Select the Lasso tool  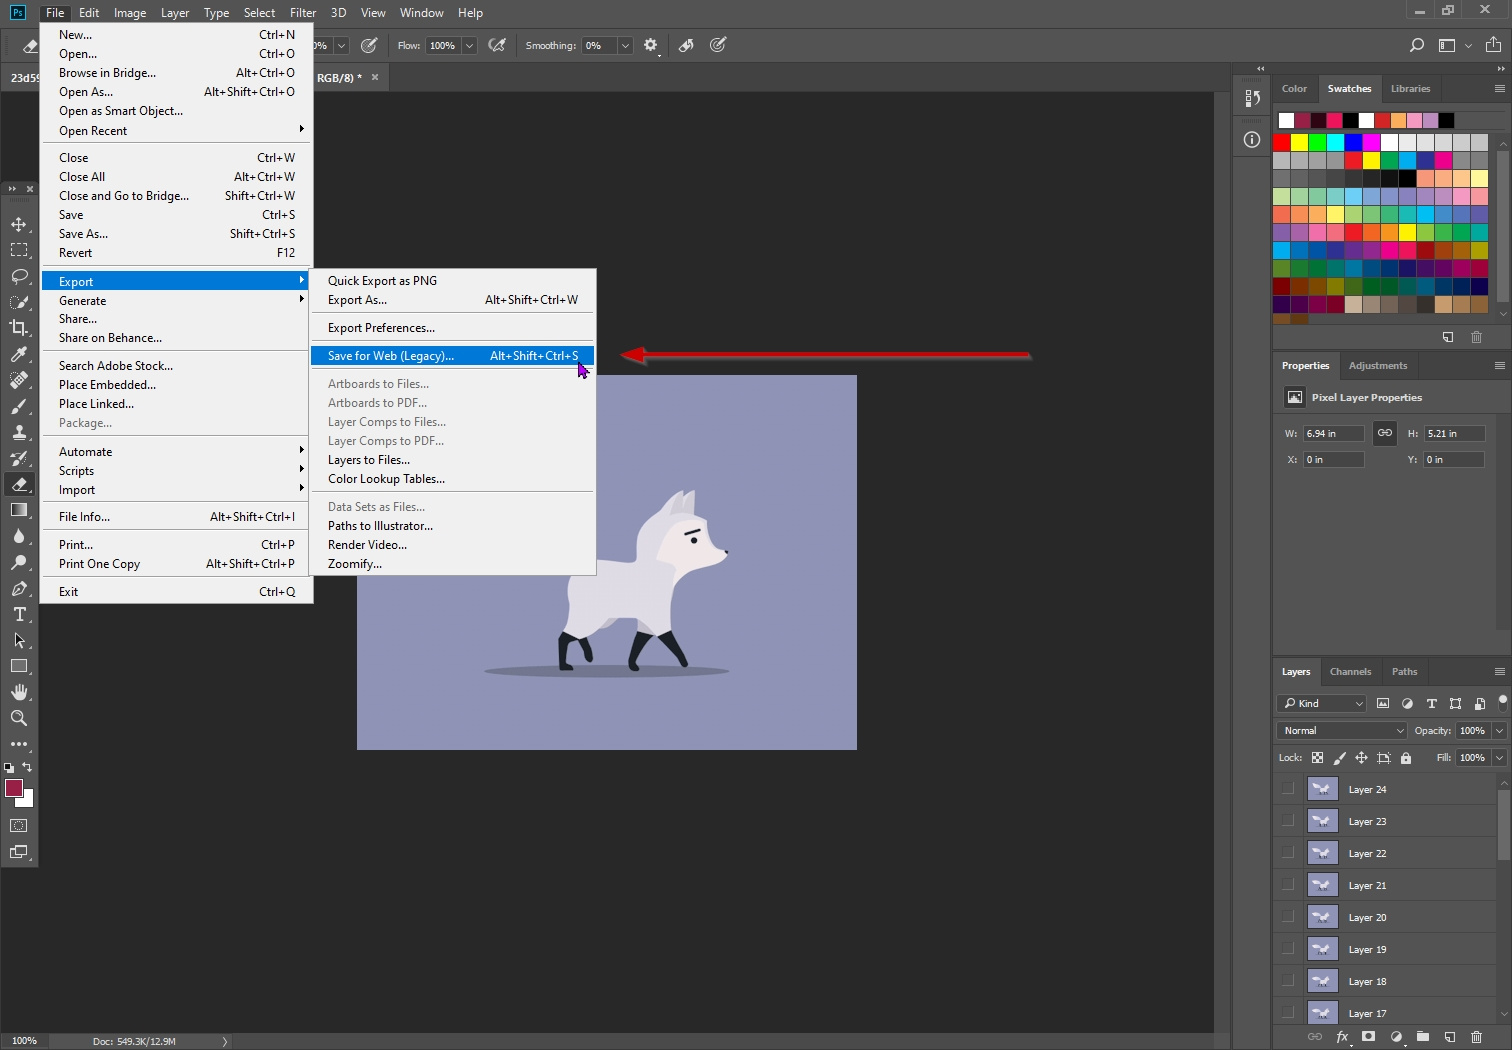point(19,276)
